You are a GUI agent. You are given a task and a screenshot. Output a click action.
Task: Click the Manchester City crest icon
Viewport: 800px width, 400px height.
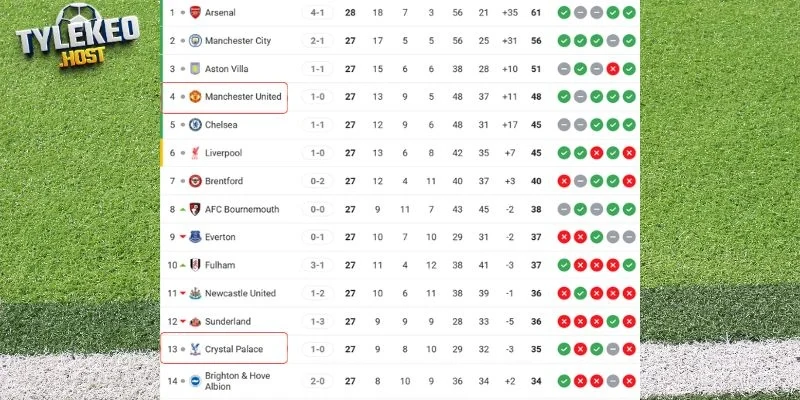[x=195, y=41]
